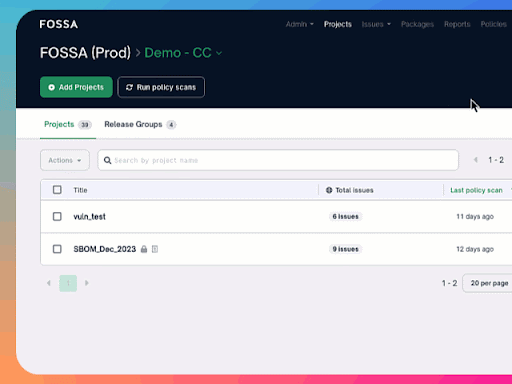Click the Add Projects button
This screenshot has height=384, width=512.
point(76,87)
